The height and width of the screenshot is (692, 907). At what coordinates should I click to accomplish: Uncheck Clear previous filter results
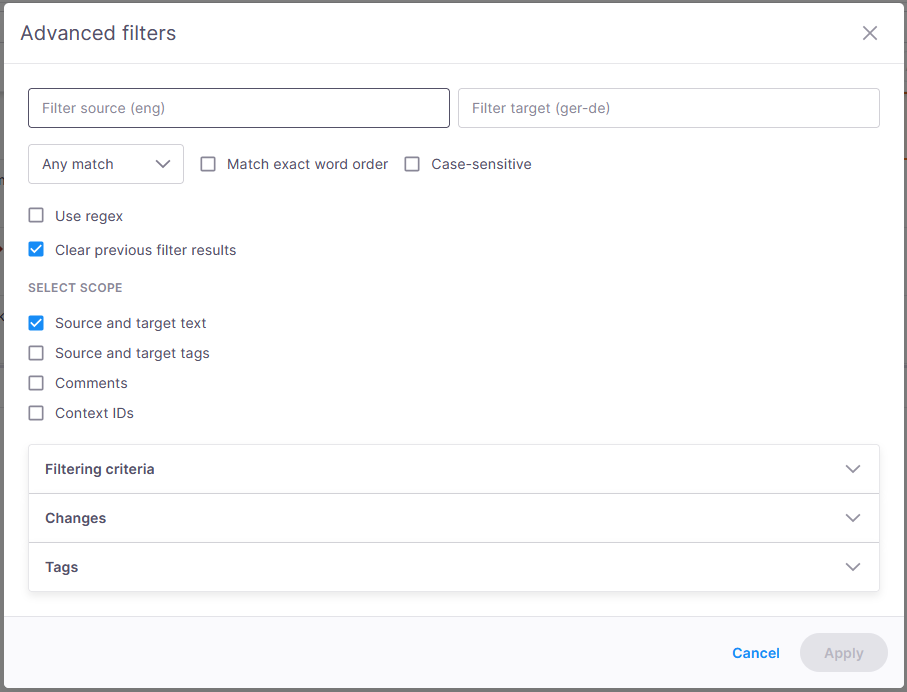point(36,249)
